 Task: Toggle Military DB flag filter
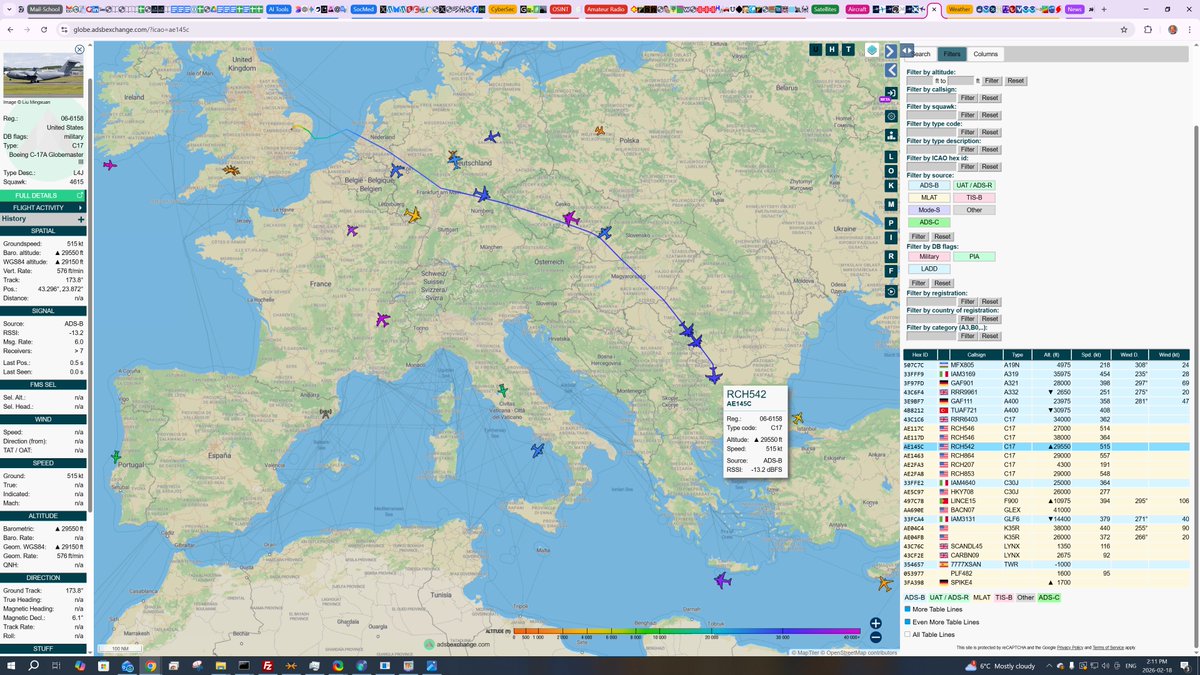[929, 257]
